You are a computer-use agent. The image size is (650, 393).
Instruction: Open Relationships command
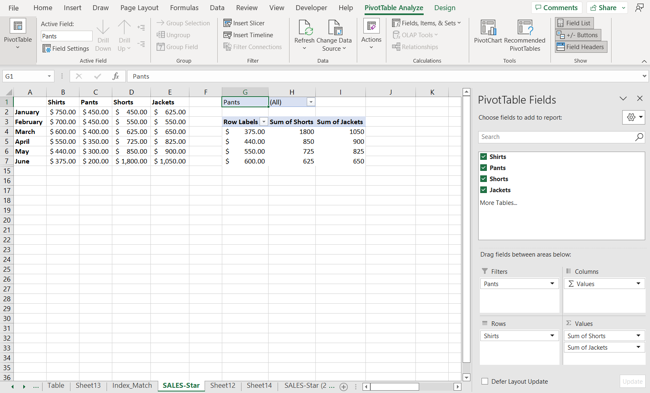coord(415,47)
